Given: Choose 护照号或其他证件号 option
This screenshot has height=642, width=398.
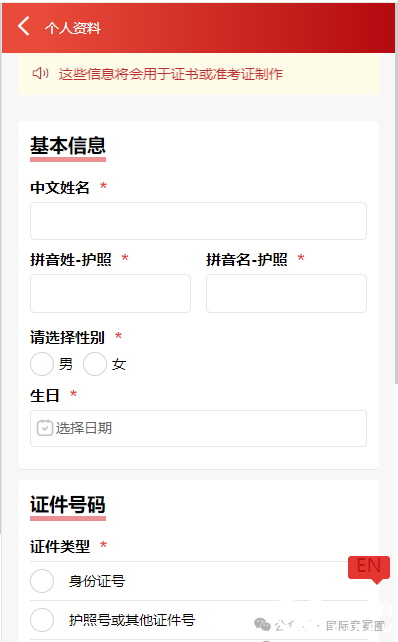Looking at the screenshot, I should 42,620.
